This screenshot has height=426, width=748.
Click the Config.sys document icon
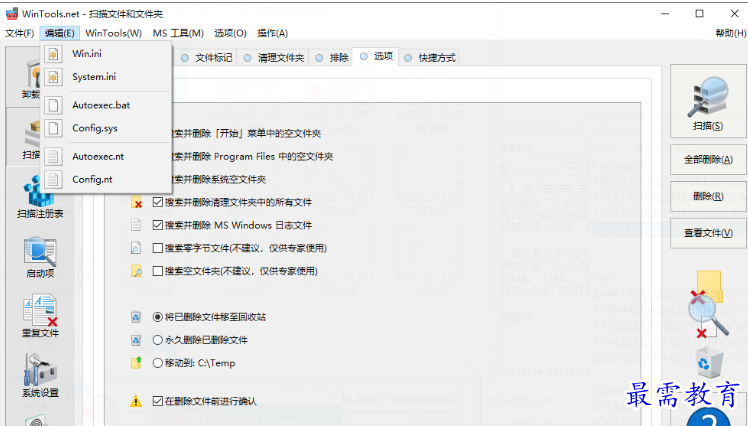[x=53, y=128]
